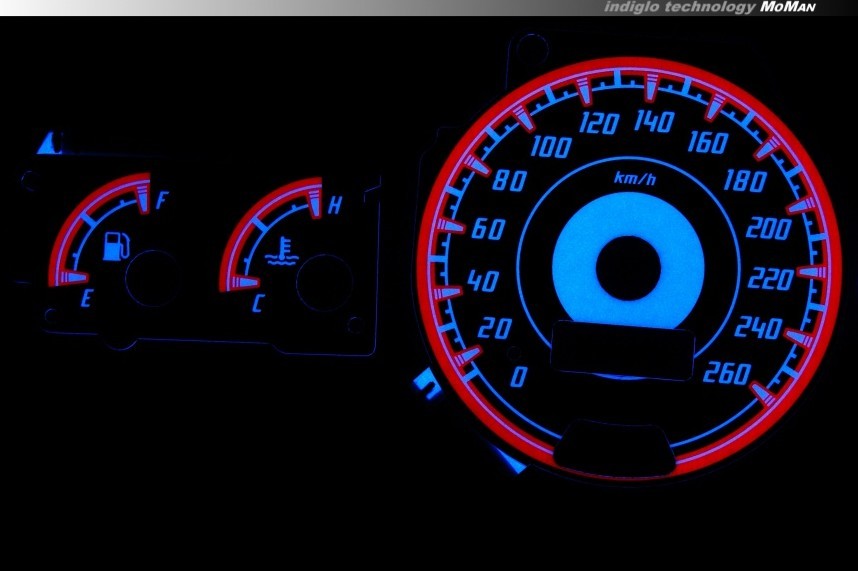This screenshot has height=571, width=858.
Task: Click the 260 speed marking
Action: coord(727,374)
